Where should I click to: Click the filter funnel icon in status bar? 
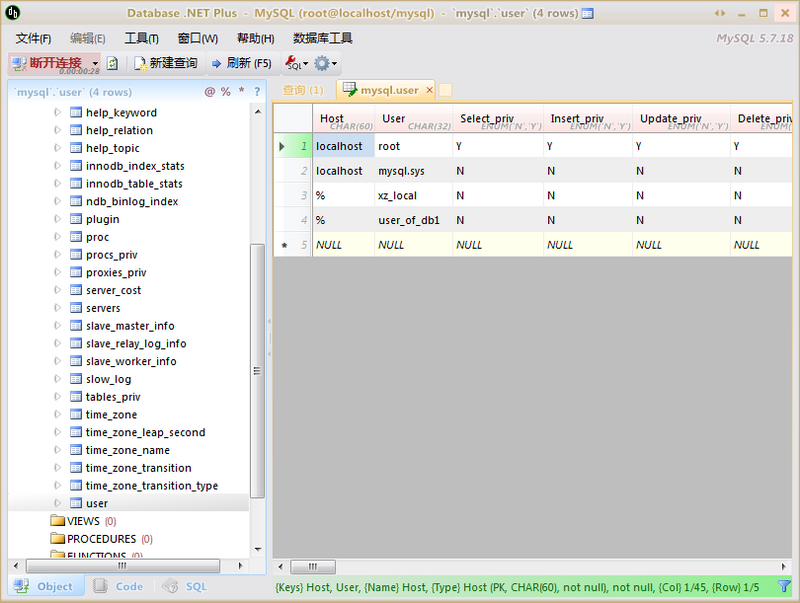pos(784,587)
